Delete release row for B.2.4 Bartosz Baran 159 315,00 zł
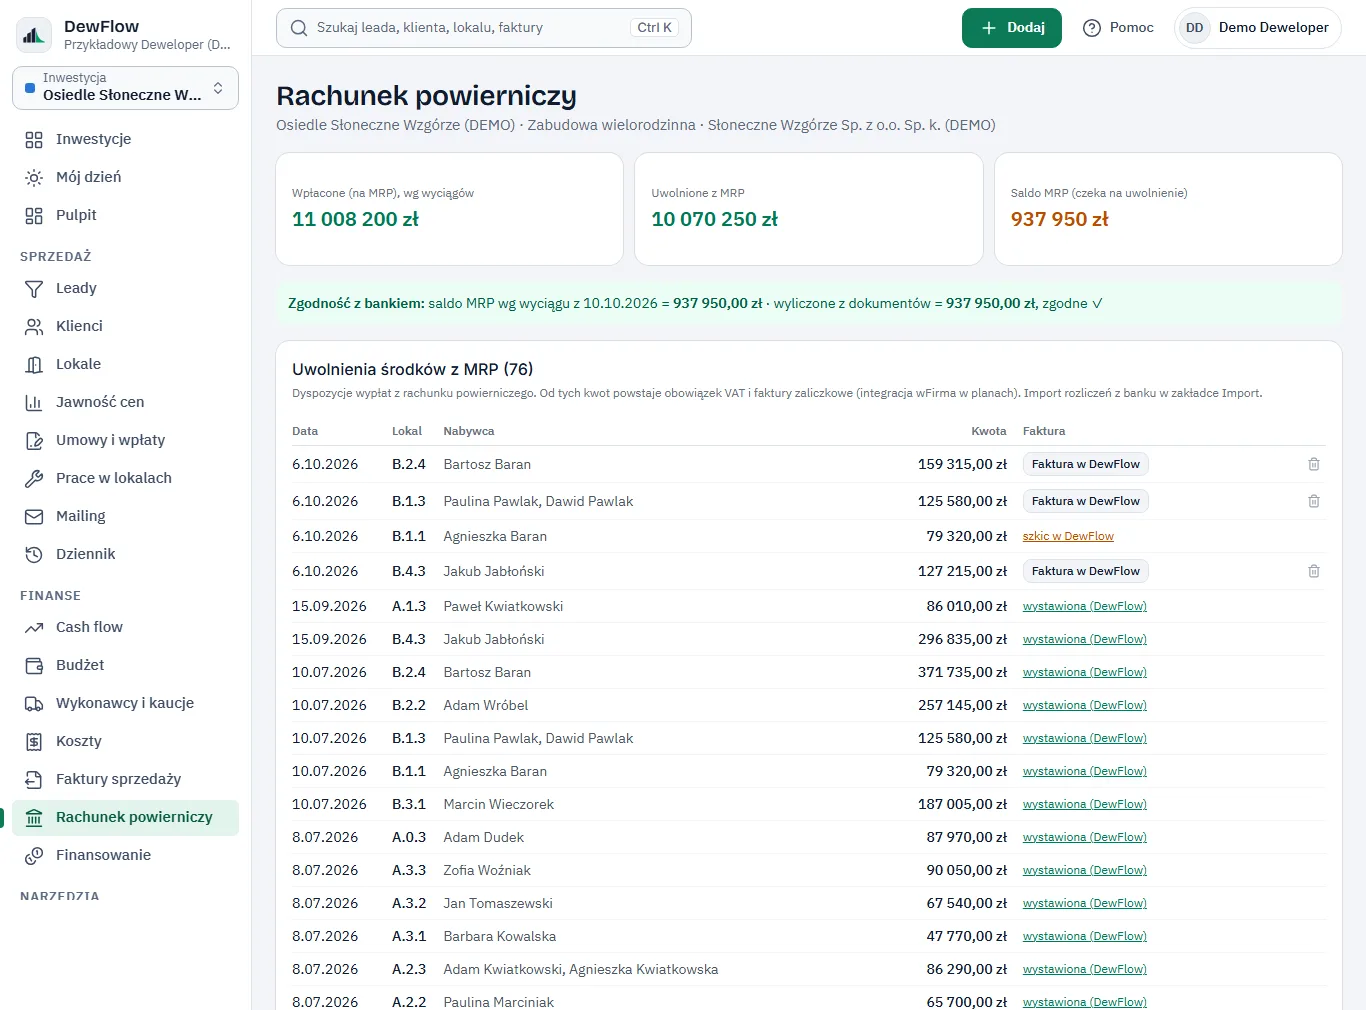The width and height of the screenshot is (1366, 1010). click(1314, 464)
